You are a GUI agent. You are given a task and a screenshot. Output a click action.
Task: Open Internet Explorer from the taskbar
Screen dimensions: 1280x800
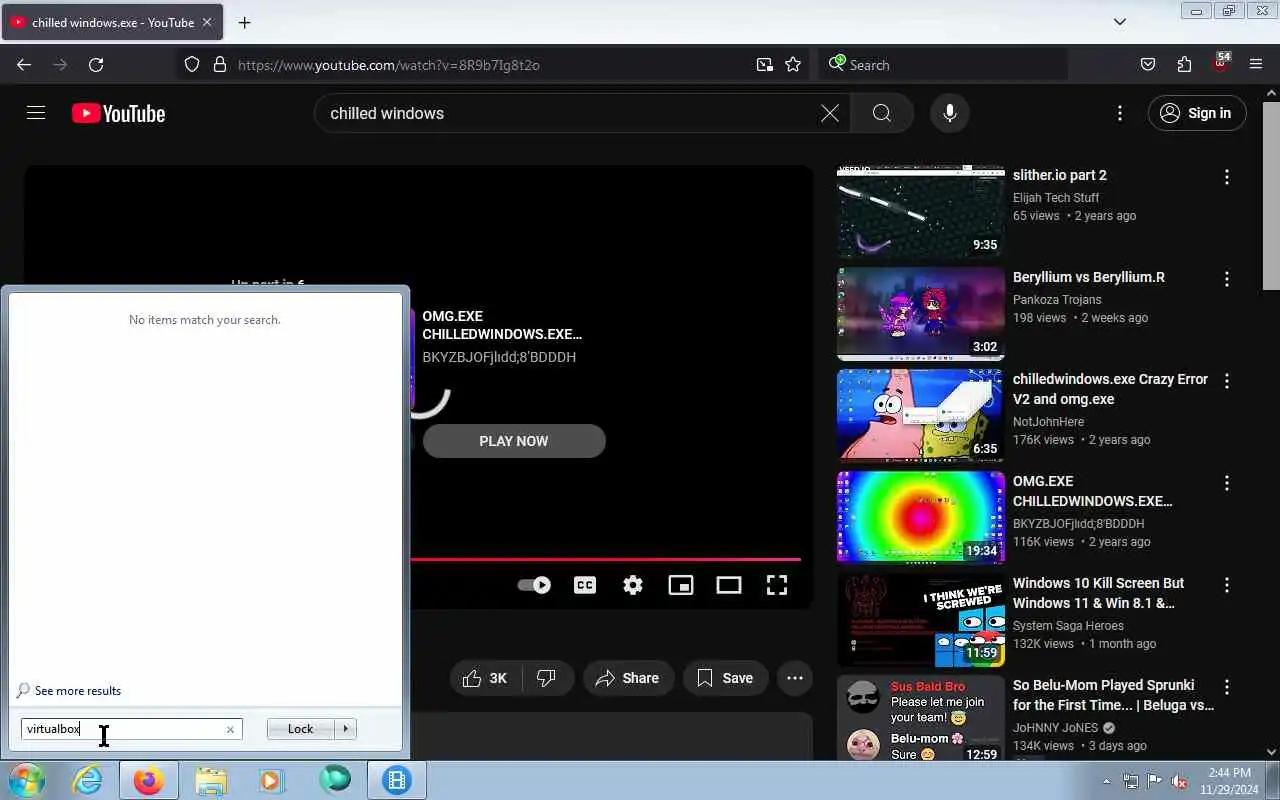pos(88,780)
